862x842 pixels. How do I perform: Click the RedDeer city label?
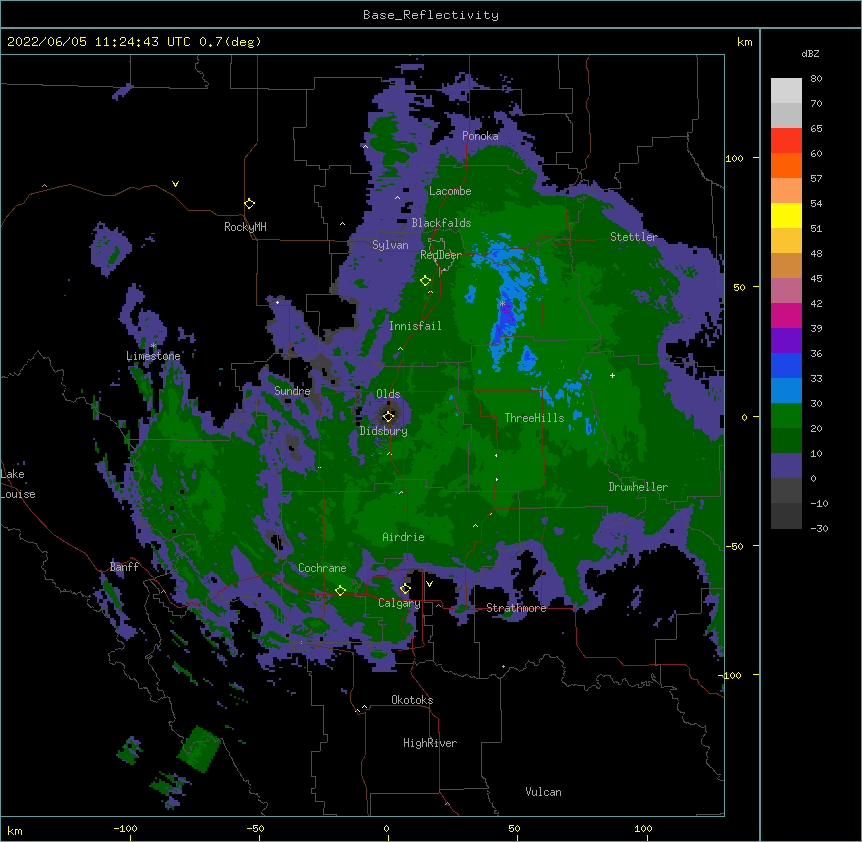[441, 255]
